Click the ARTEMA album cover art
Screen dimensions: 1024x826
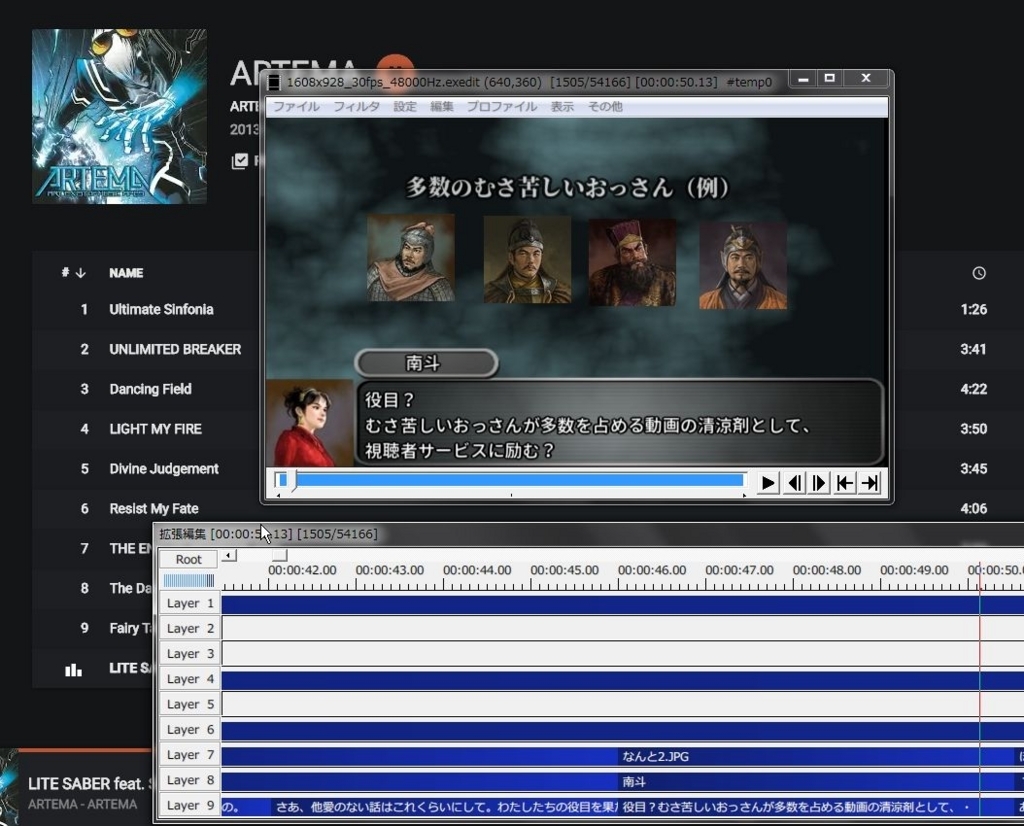120,116
